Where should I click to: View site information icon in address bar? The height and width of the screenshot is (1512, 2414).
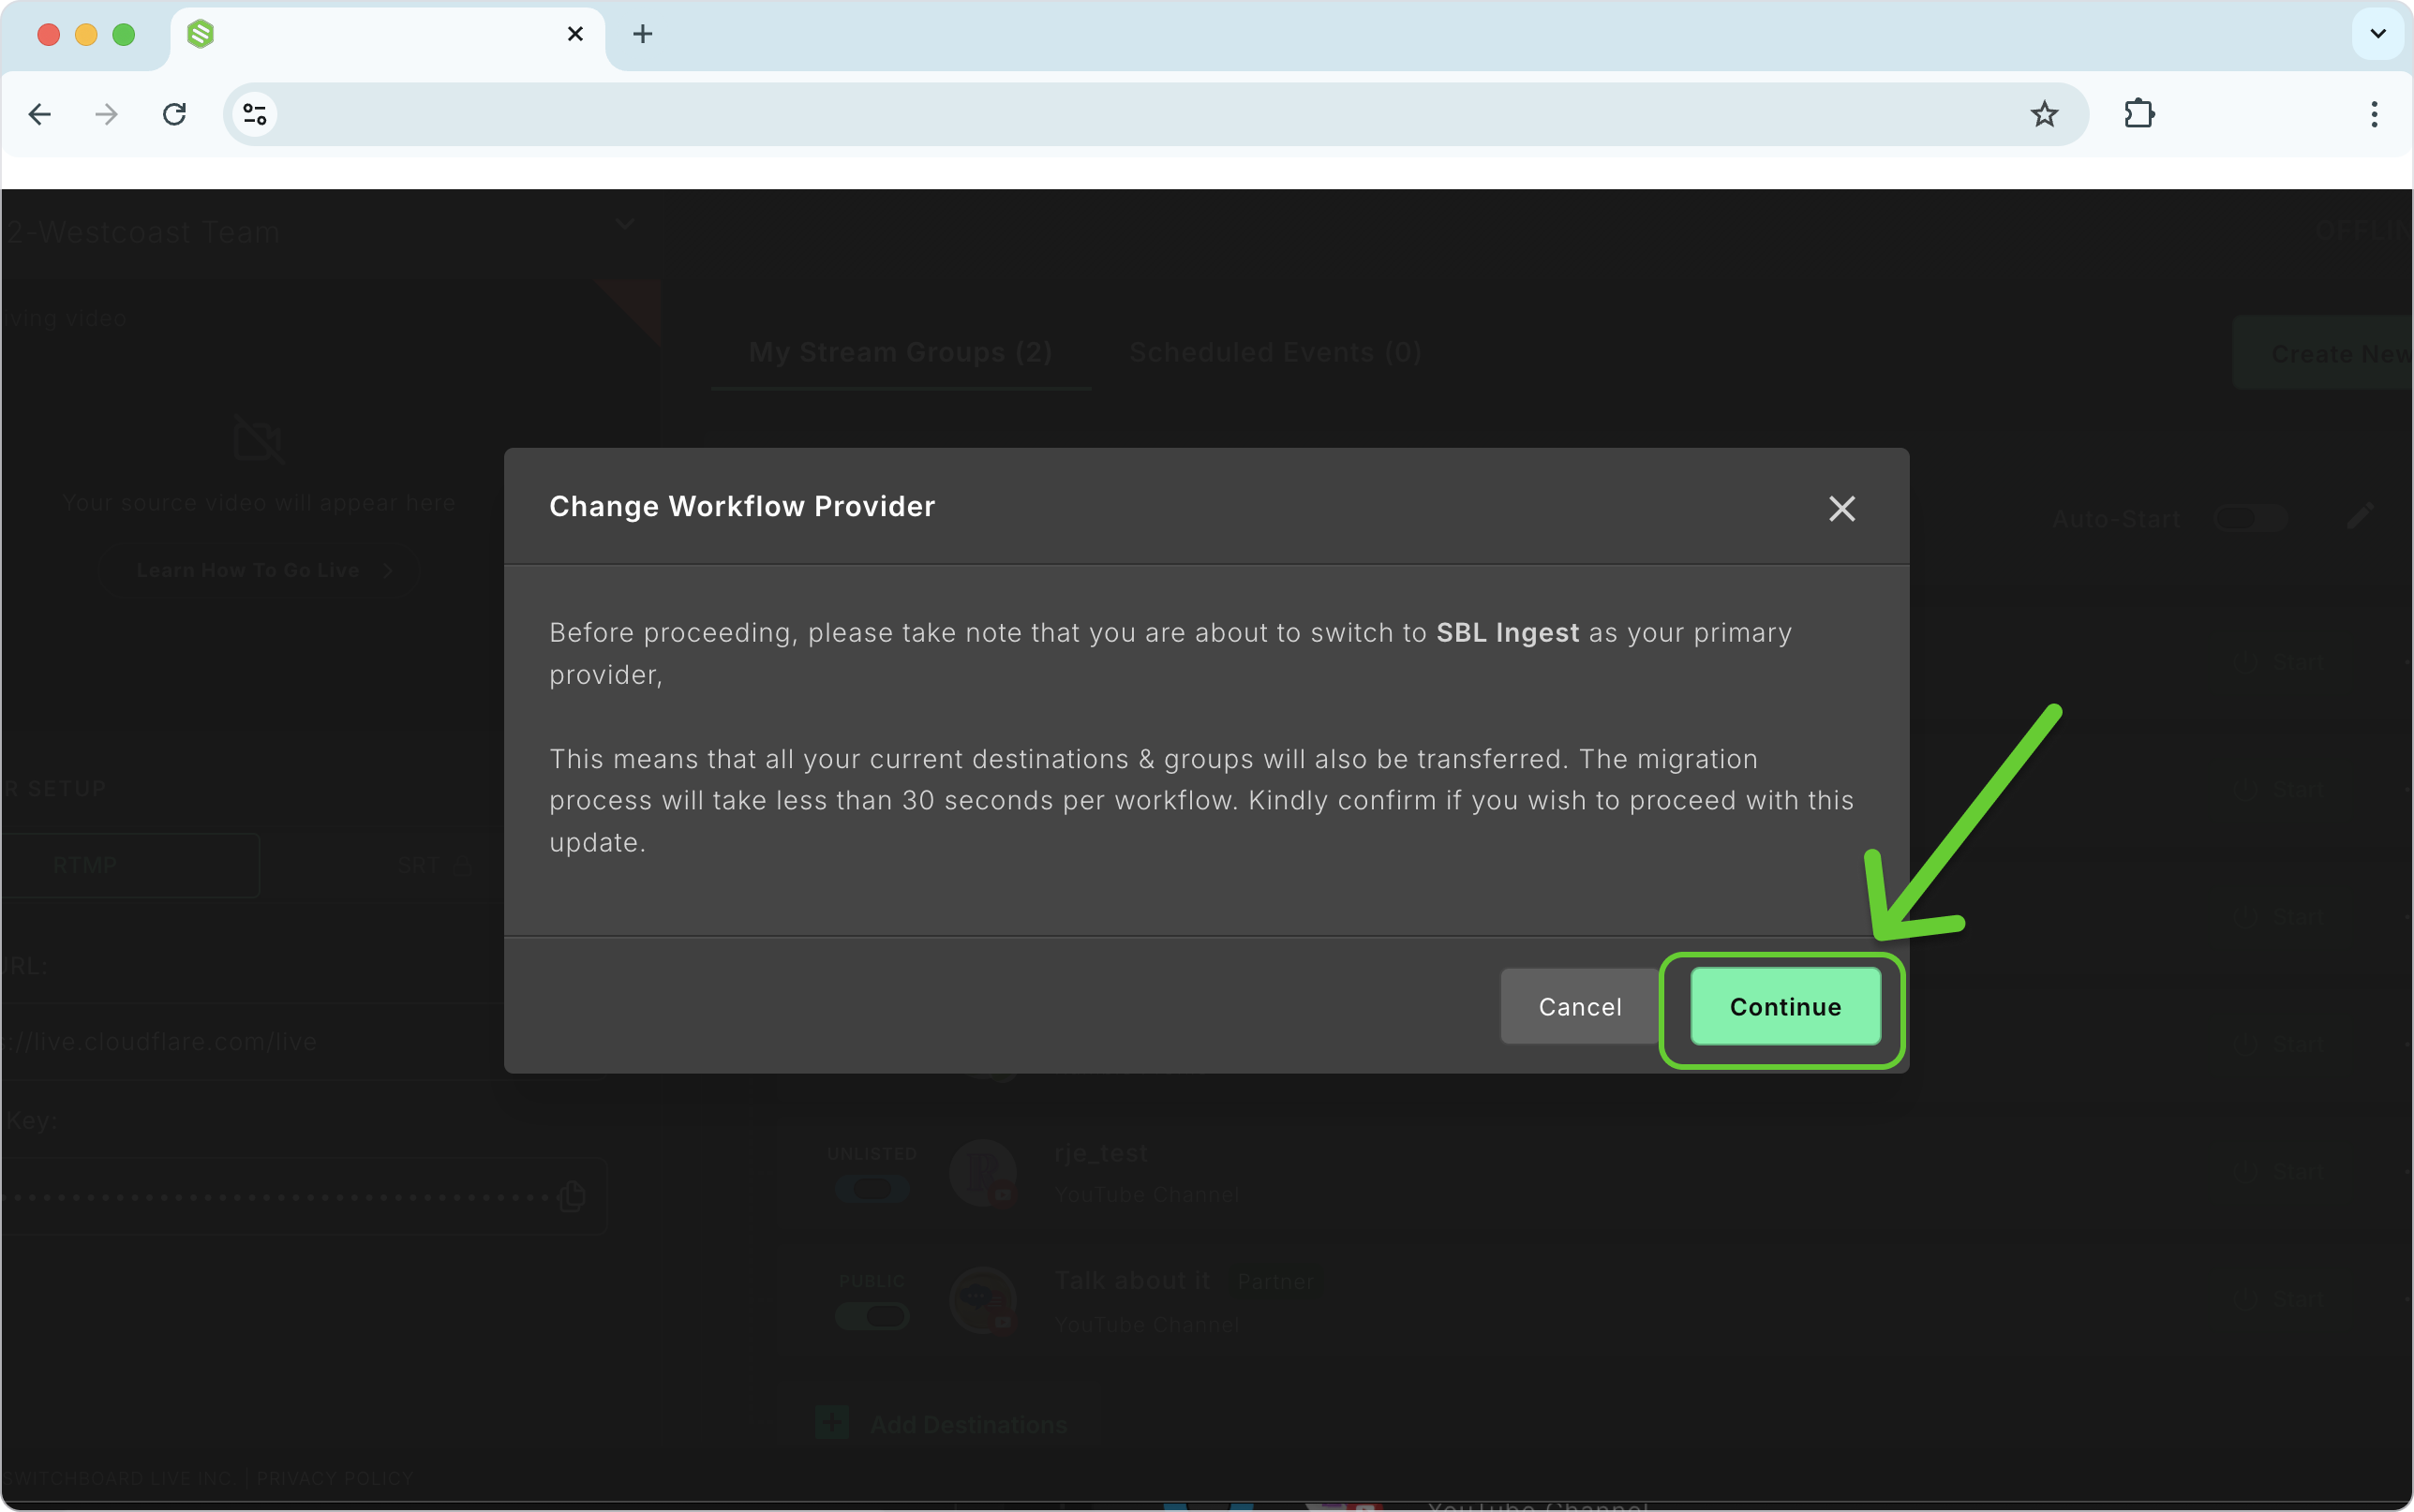coord(255,114)
